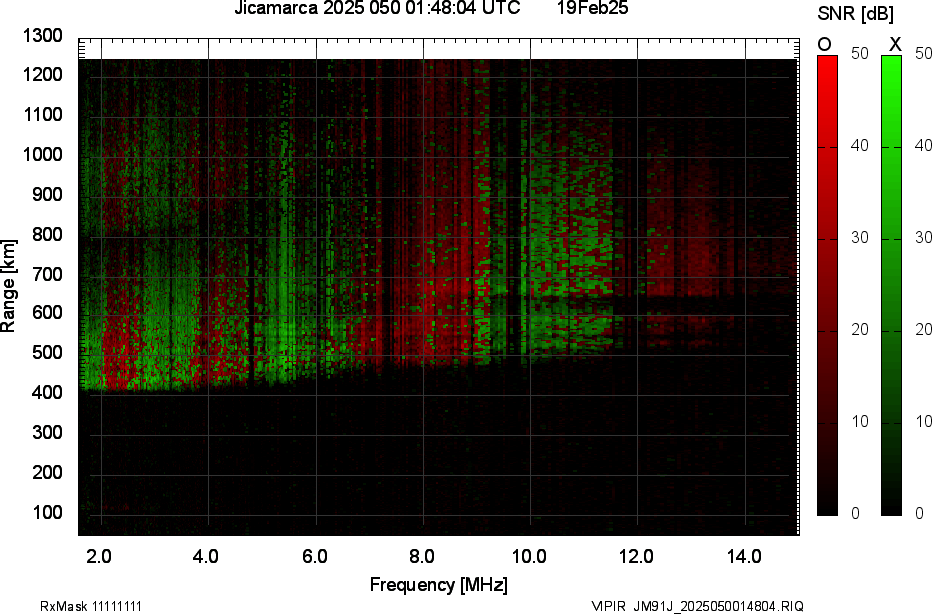
Task: Click the 500 km range tick label
Action: pos(46,352)
